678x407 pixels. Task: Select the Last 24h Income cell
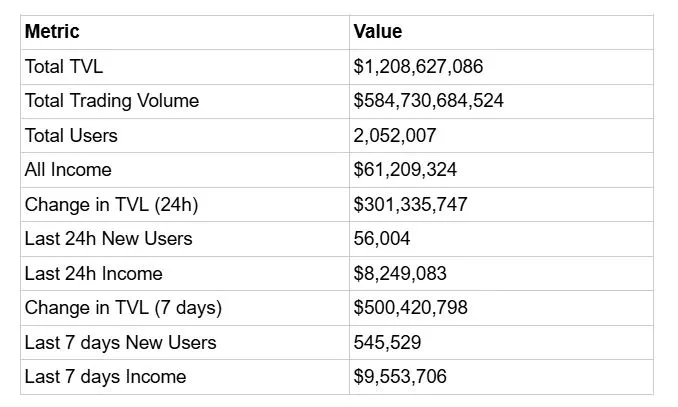(x=93, y=273)
